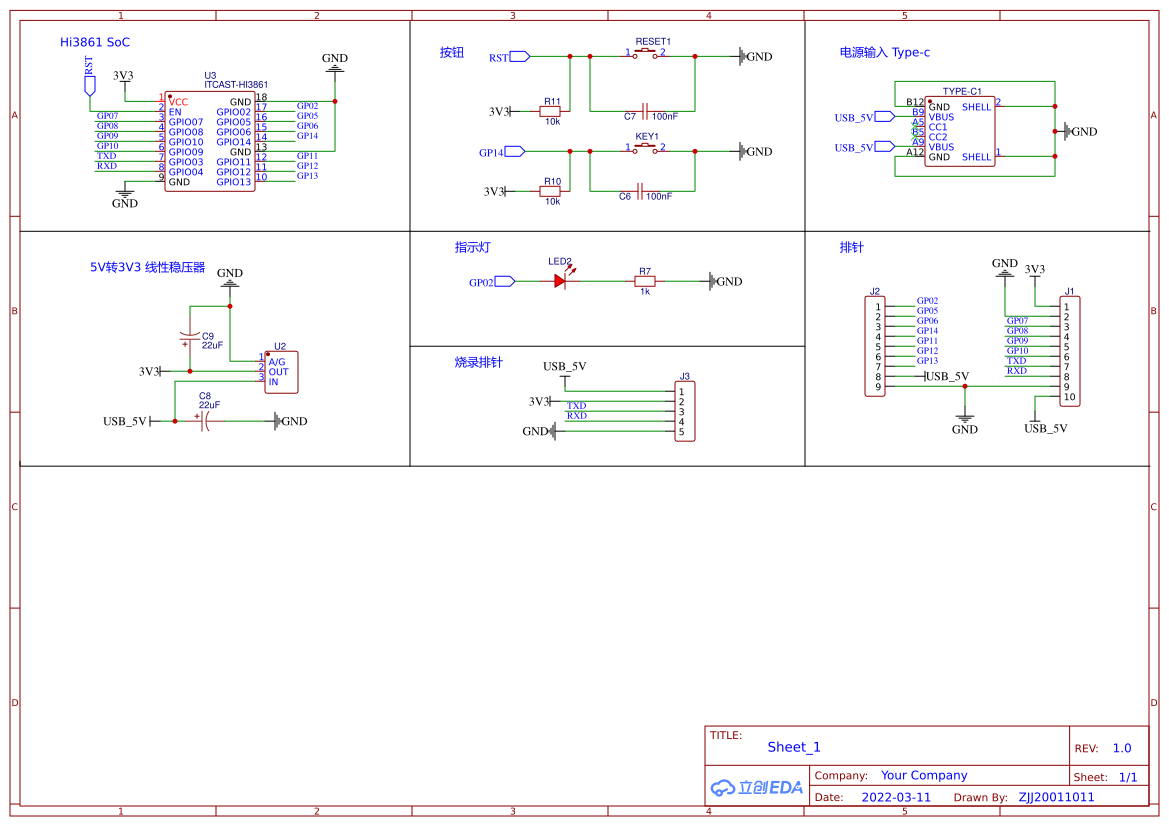Select the TYPE-C1 connector body
This screenshot has height=826, width=1169.
[x=960, y=131]
